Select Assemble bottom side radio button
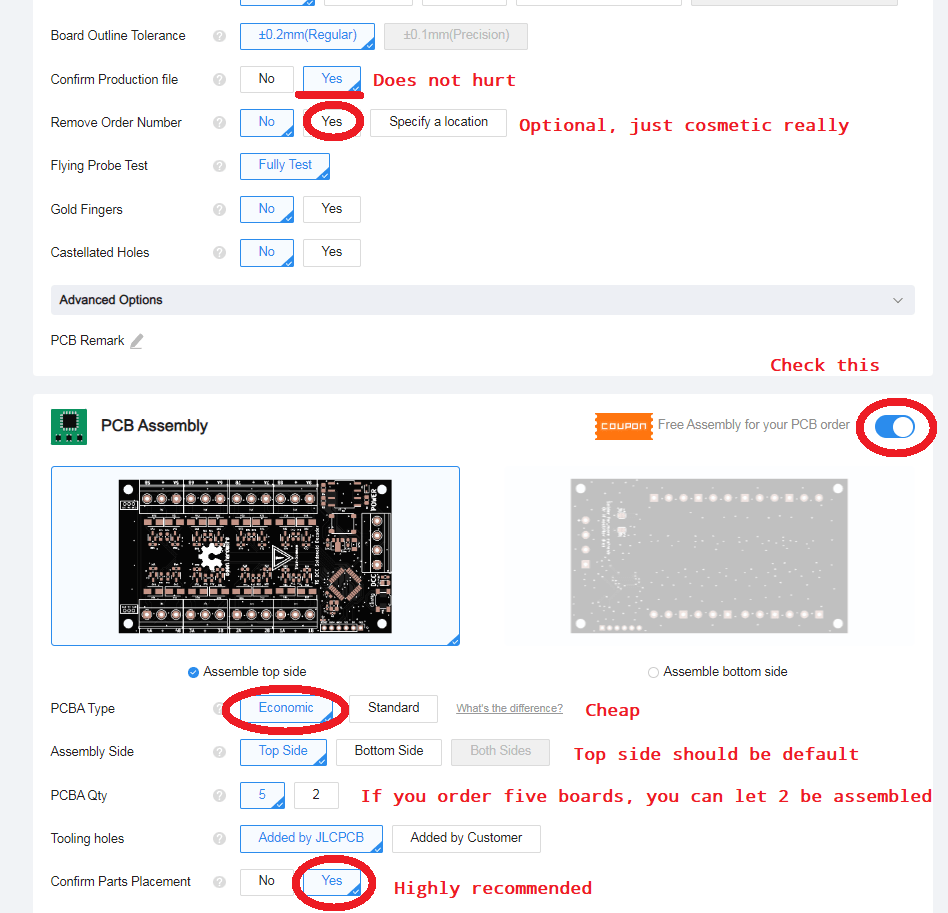Screen dimensions: 948x913 click(x=653, y=672)
